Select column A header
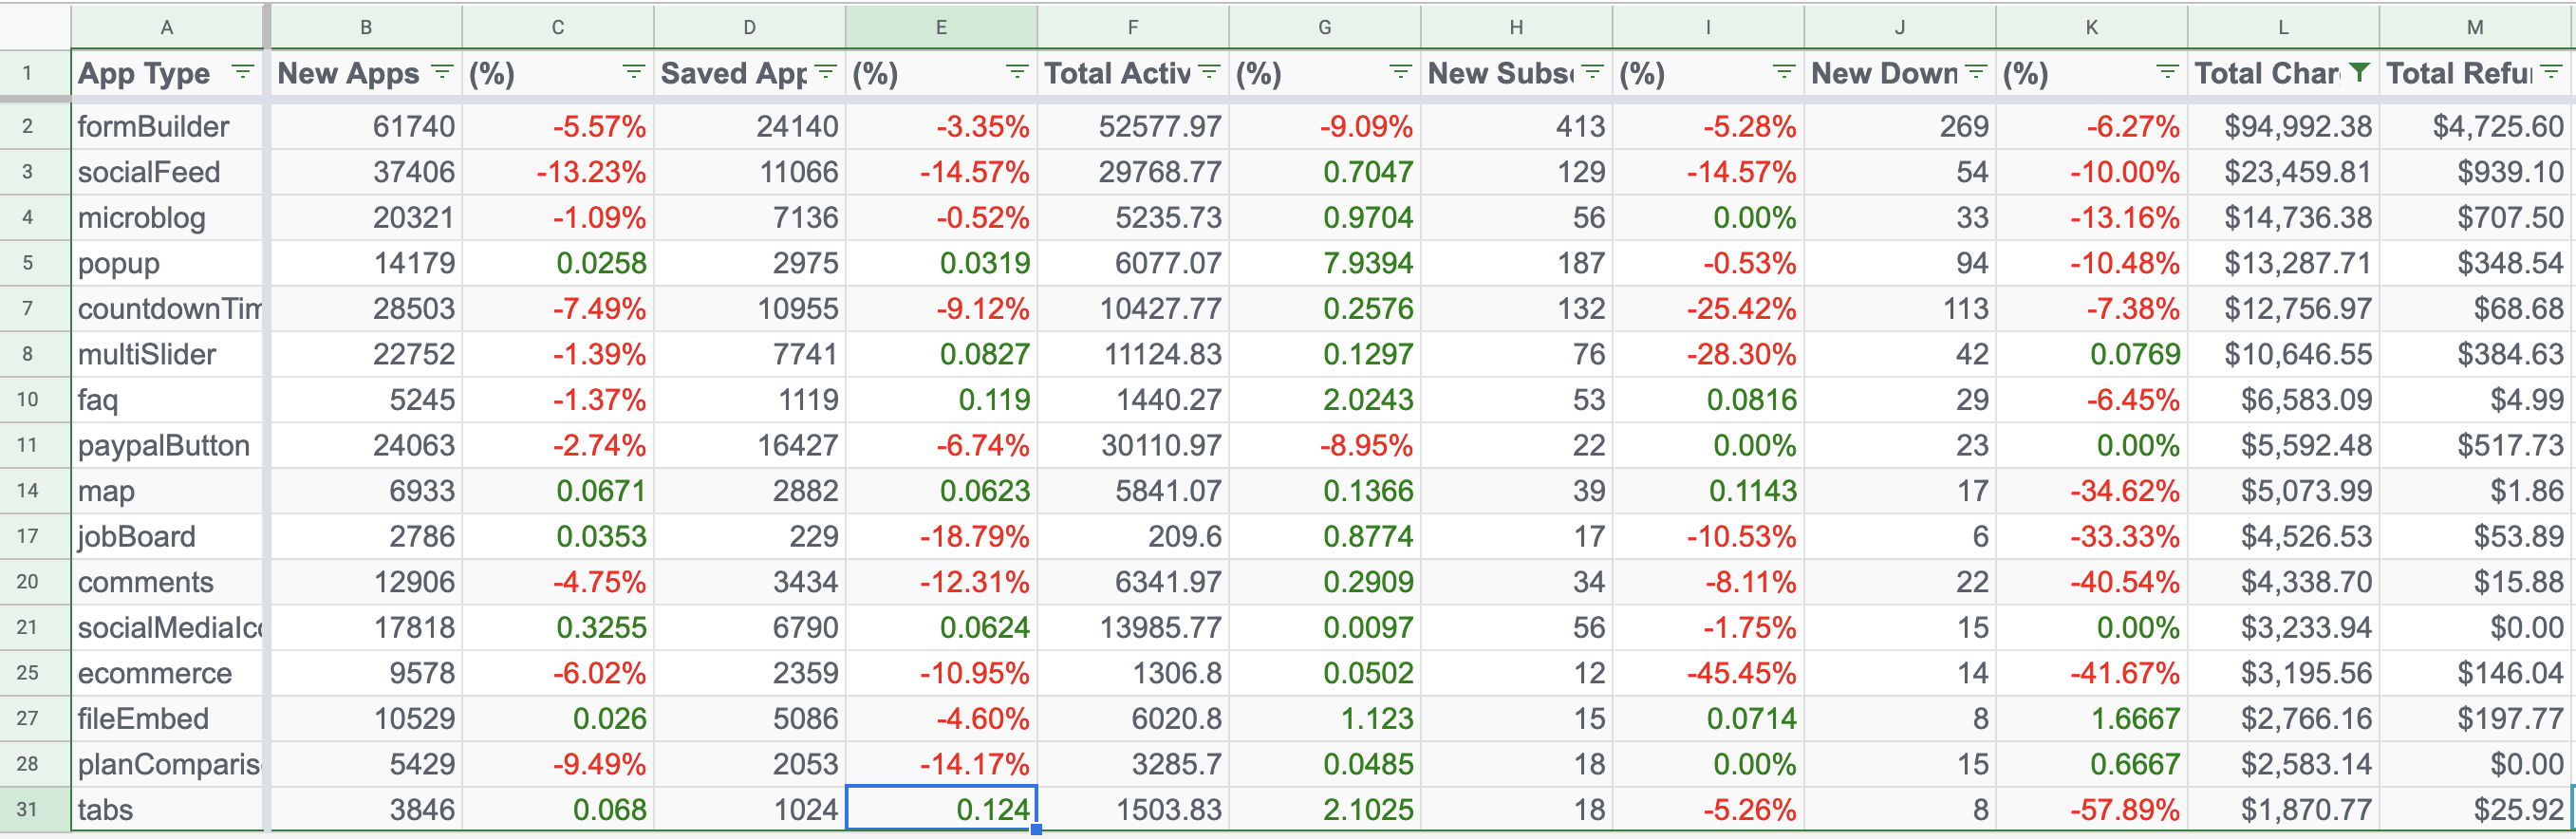Viewport: 2576px width, 839px height. (166, 27)
